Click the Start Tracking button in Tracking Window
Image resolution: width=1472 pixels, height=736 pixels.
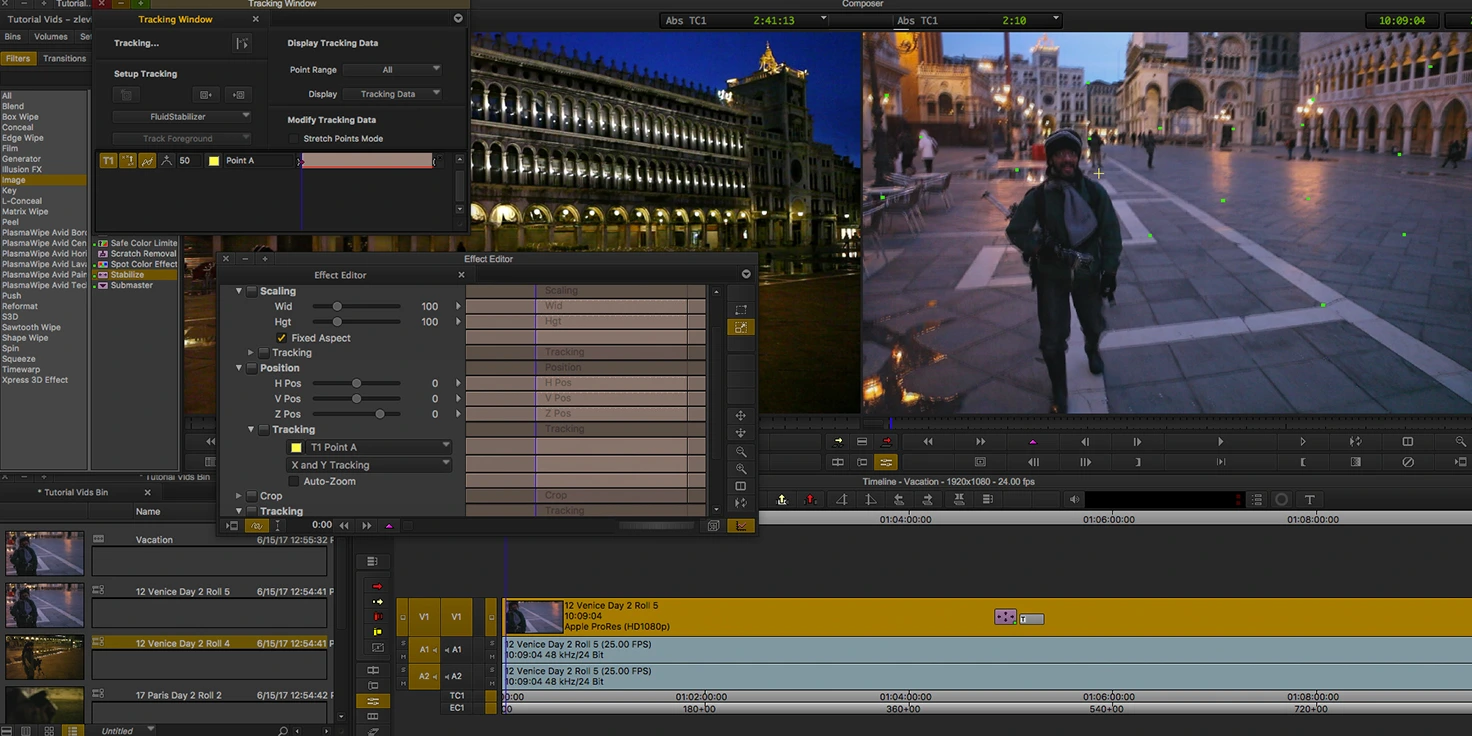(x=241, y=43)
